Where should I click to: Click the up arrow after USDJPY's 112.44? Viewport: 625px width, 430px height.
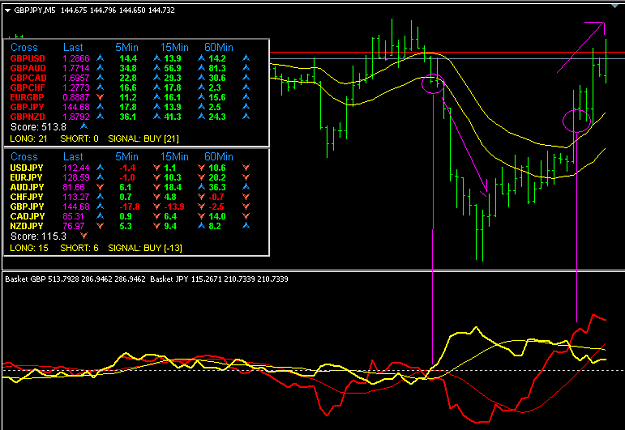[x=100, y=167]
